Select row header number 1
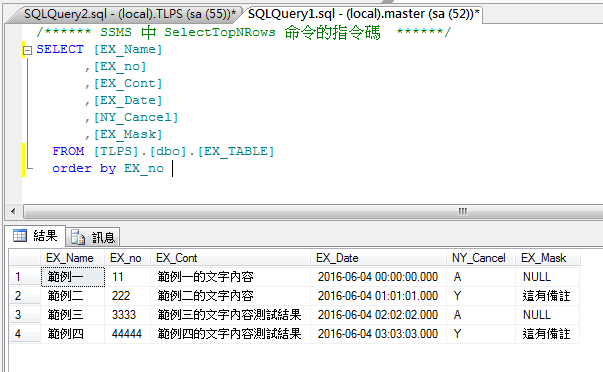This screenshot has width=603, height=372. (x=25, y=277)
